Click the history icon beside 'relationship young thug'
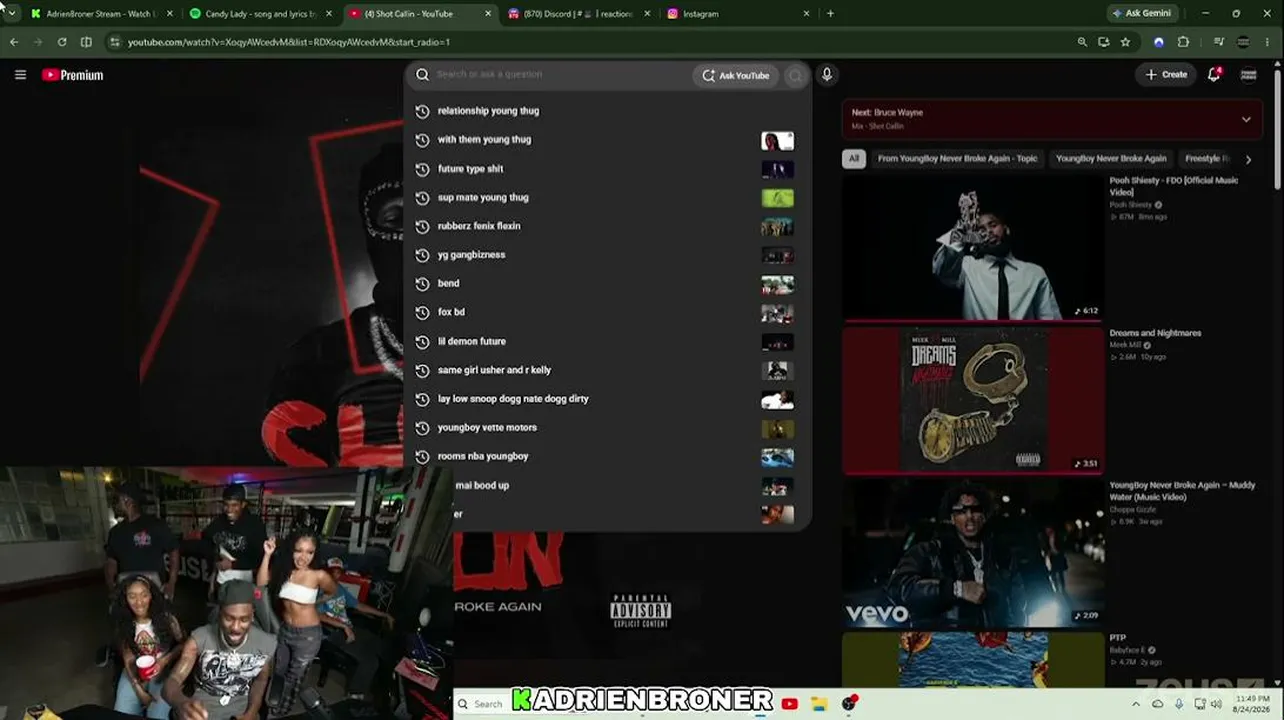The height and width of the screenshot is (720, 1284). 422,111
